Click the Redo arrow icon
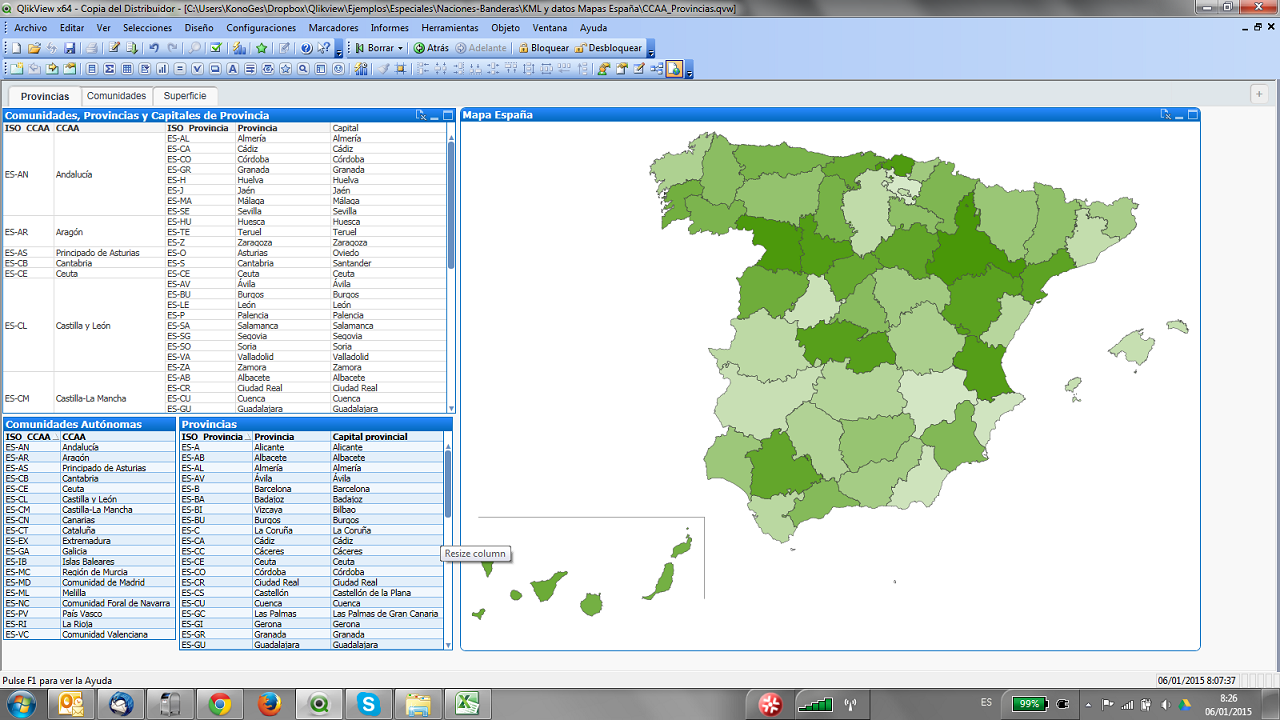1280x720 pixels. point(172,48)
